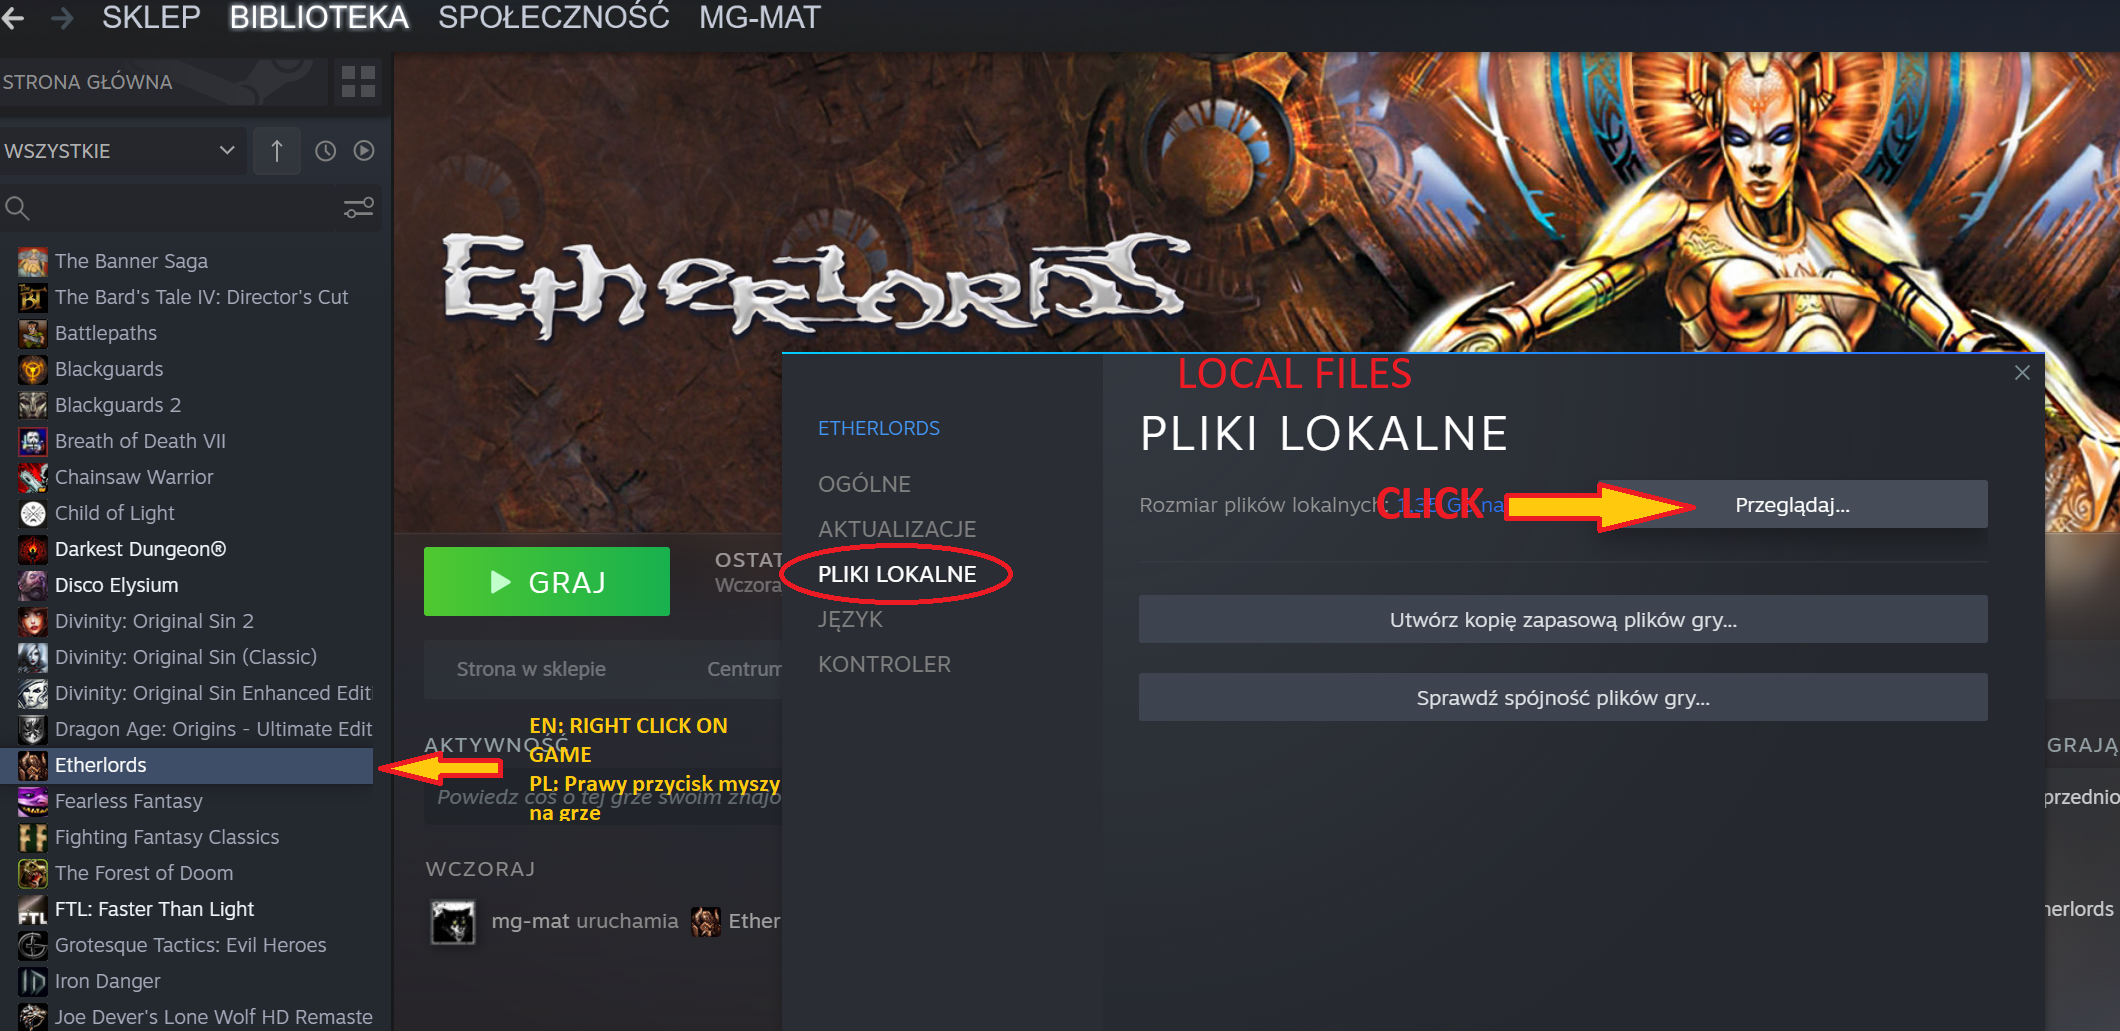Open the SKLEP menu tab
The width and height of the screenshot is (2120, 1031).
coord(151,17)
